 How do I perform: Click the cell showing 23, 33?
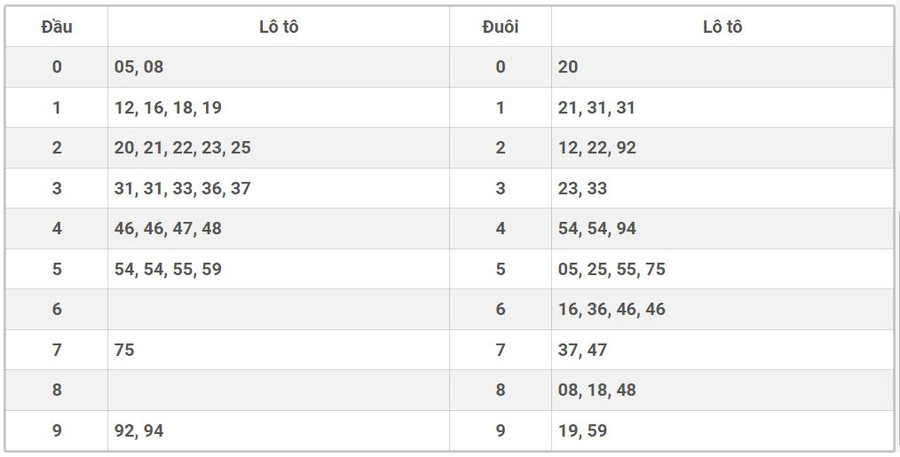click(x=582, y=188)
